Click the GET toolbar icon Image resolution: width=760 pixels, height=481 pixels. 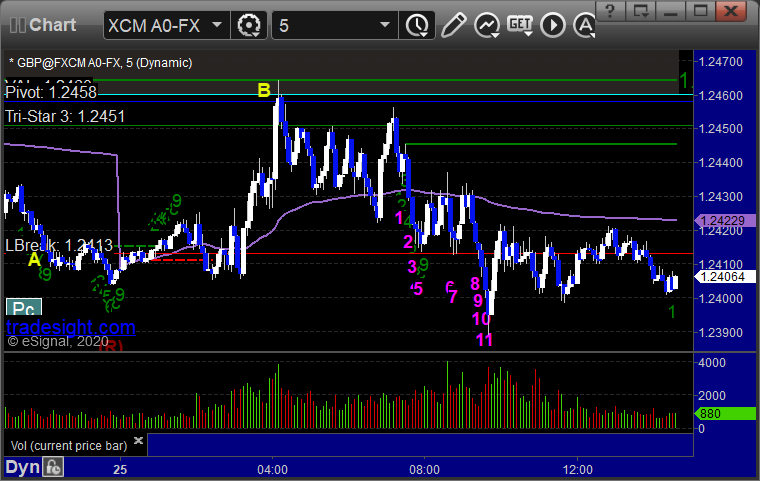(x=520, y=24)
